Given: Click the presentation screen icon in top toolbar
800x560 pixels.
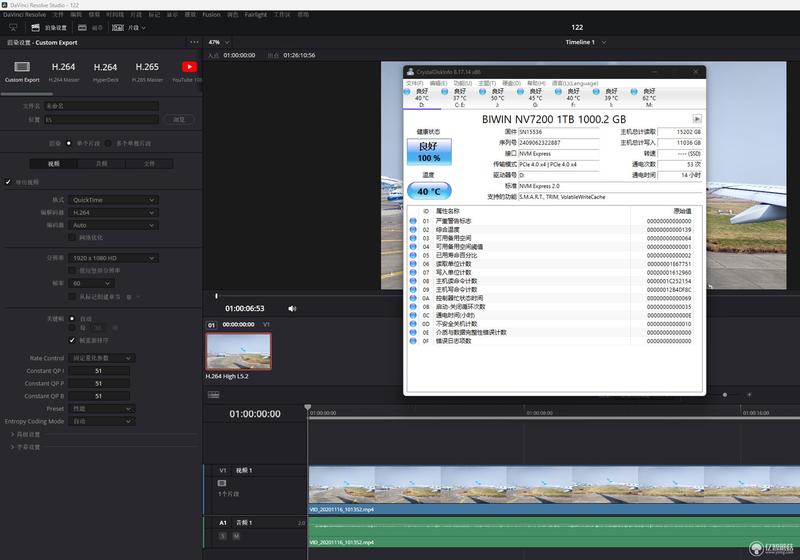Looking at the screenshot, I should 13,28.
